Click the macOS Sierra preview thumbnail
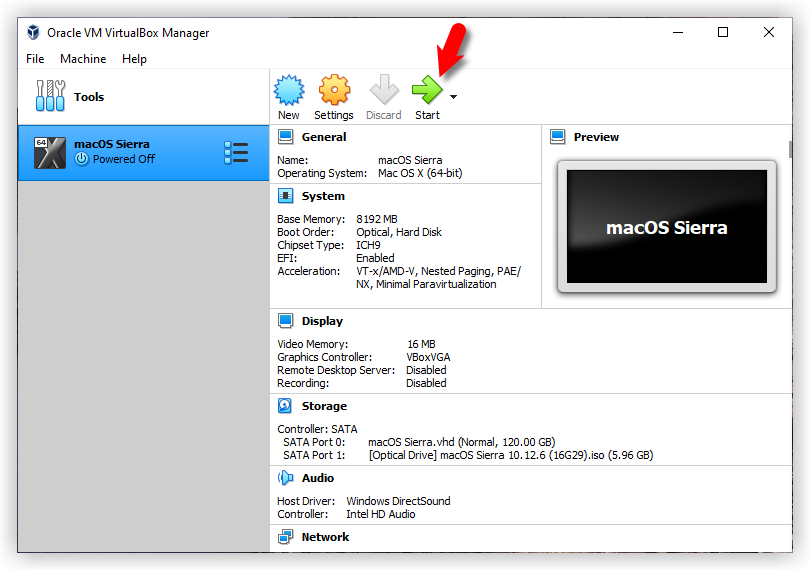This screenshot has width=811, height=571. [x=666, y=227]
